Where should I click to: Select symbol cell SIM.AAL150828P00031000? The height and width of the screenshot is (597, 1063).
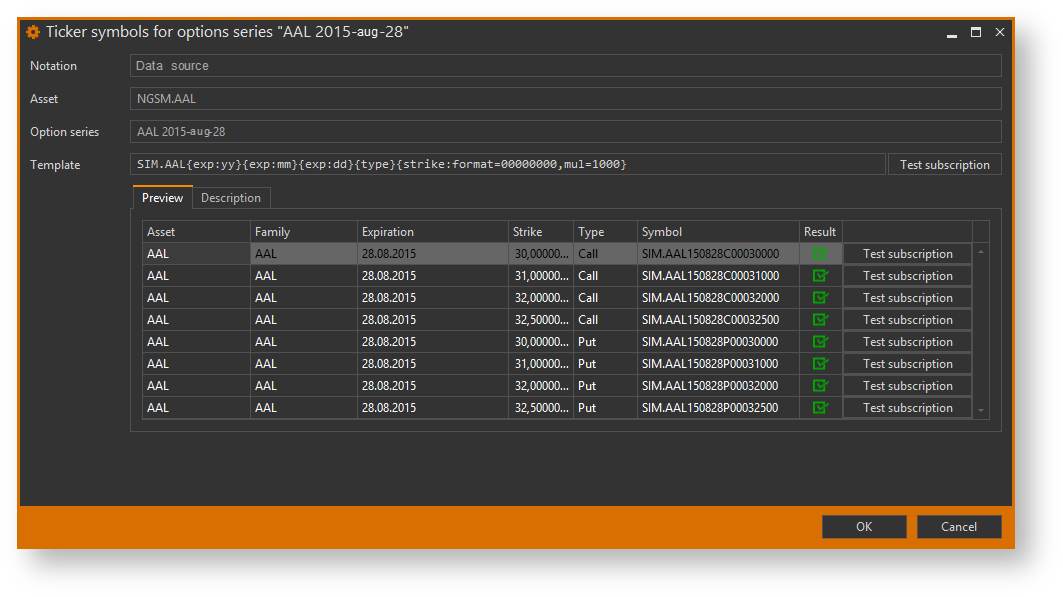coord(718,364)
